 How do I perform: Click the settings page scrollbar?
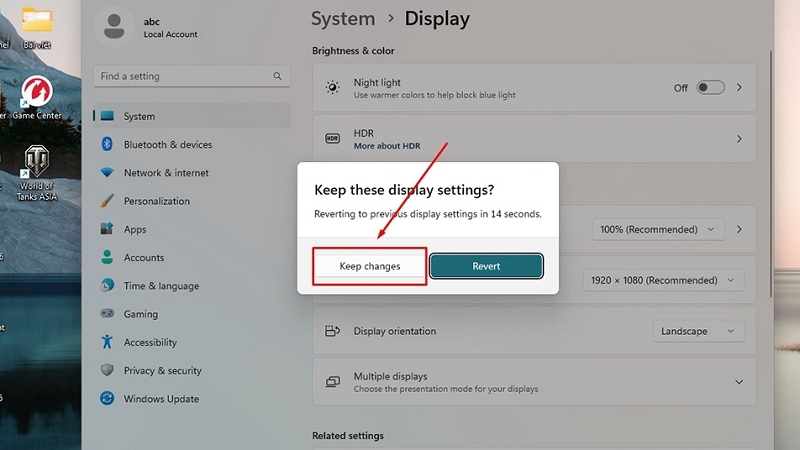(x=771, y=173)
